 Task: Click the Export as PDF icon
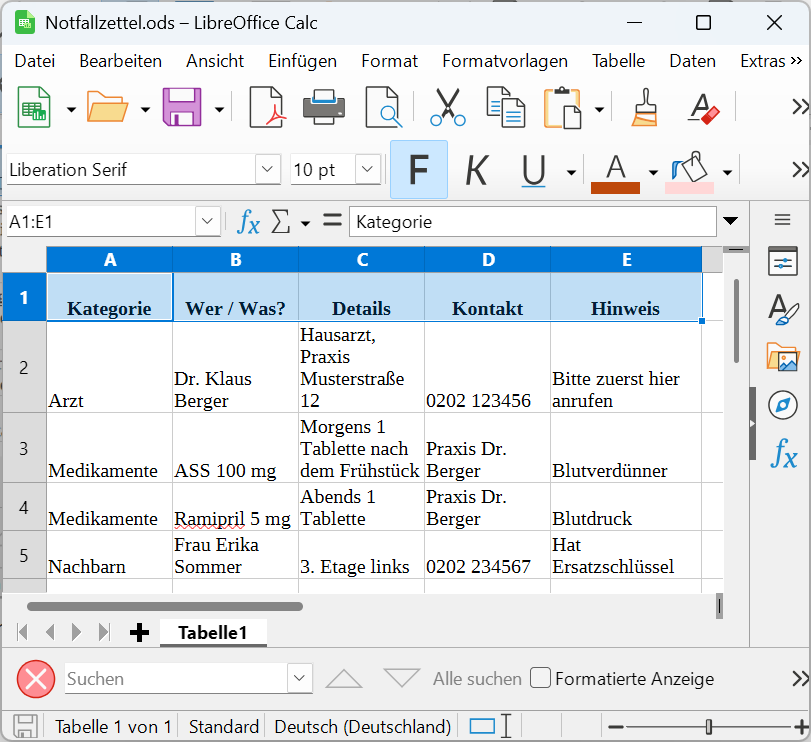(x=266, y=107)
